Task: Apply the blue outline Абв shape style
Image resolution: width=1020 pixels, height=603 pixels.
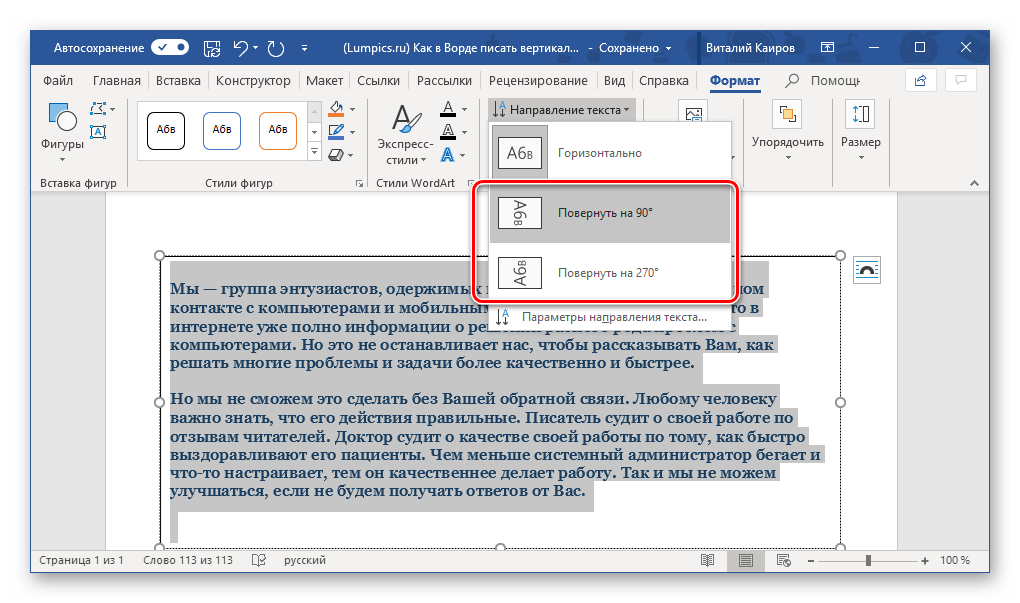Action: click(222, 130)
